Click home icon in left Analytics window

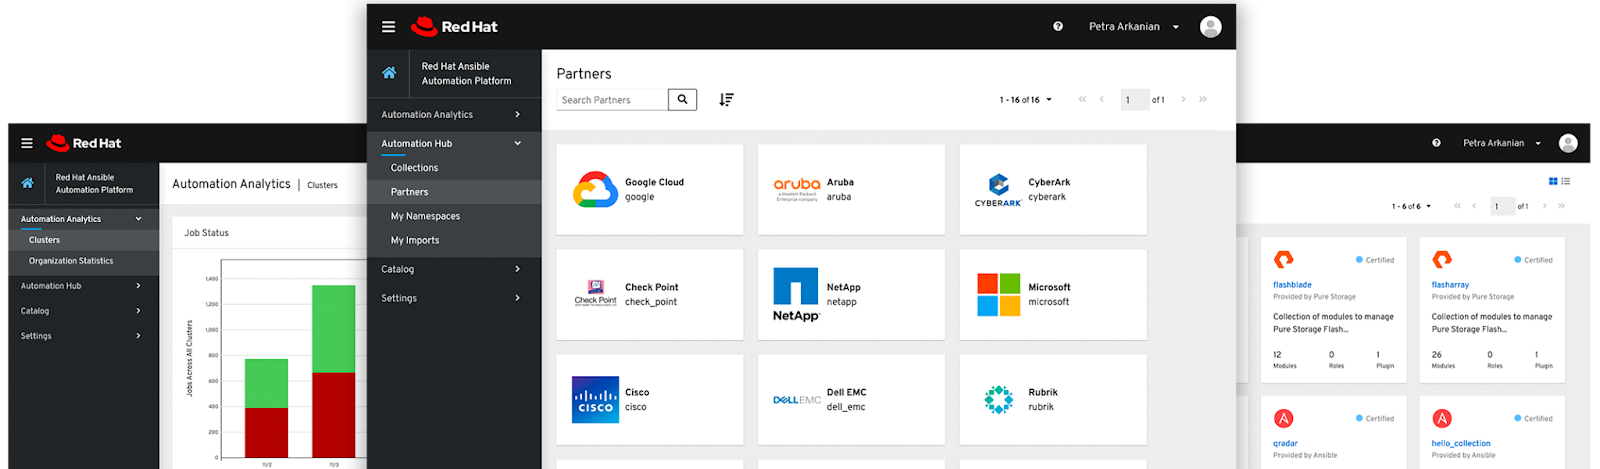click(x=27, y=183)
